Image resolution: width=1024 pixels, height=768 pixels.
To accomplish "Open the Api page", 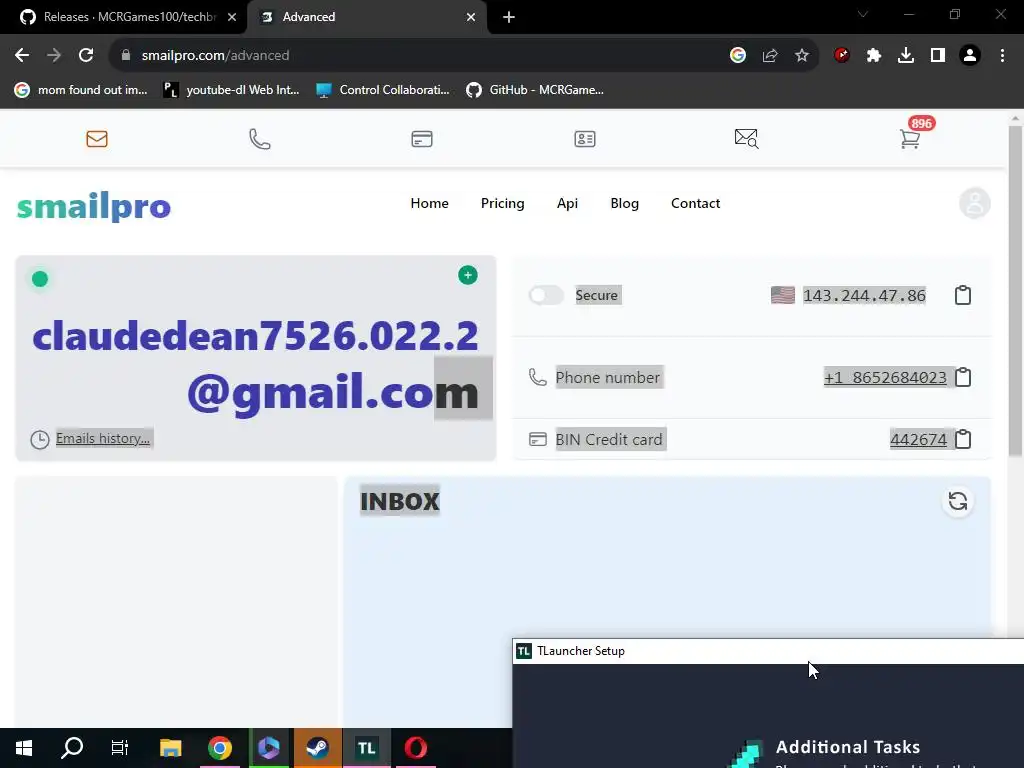I will (x=567, y=203).
